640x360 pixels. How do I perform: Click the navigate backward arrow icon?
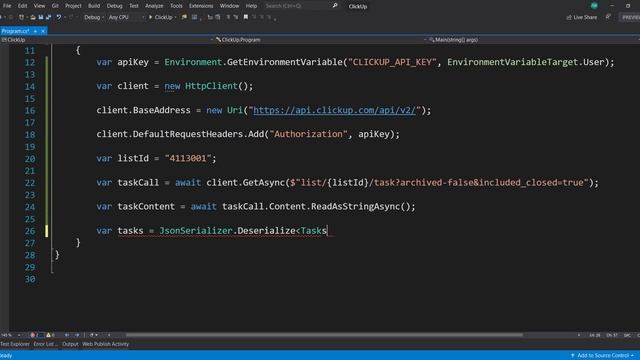click(67, 335)
